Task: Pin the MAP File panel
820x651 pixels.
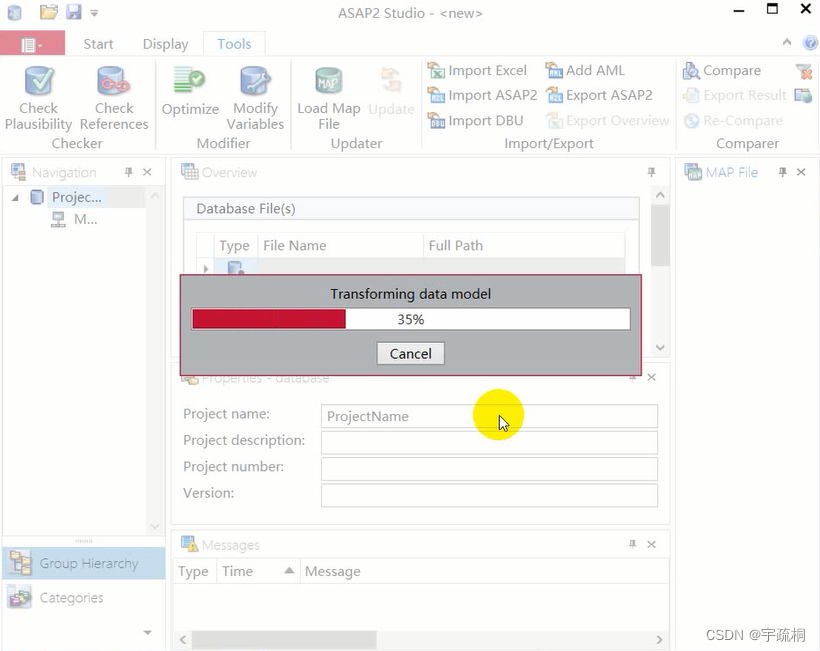Action: coord(782,172)
